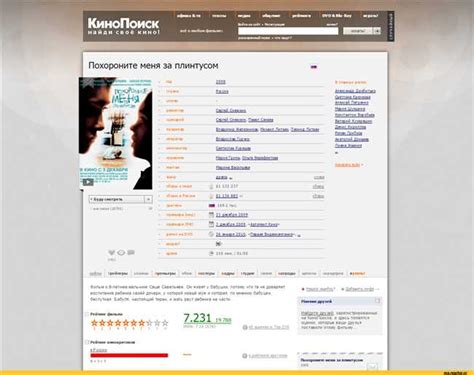Expand bottom-right panel with chevron button
The width and height of the screenshot is (474, 375).
click(372, 367)
